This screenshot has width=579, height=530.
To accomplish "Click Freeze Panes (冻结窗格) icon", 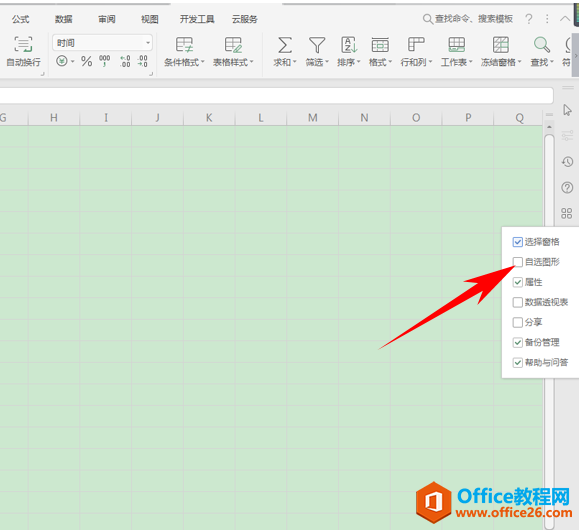I will point(501,45).
